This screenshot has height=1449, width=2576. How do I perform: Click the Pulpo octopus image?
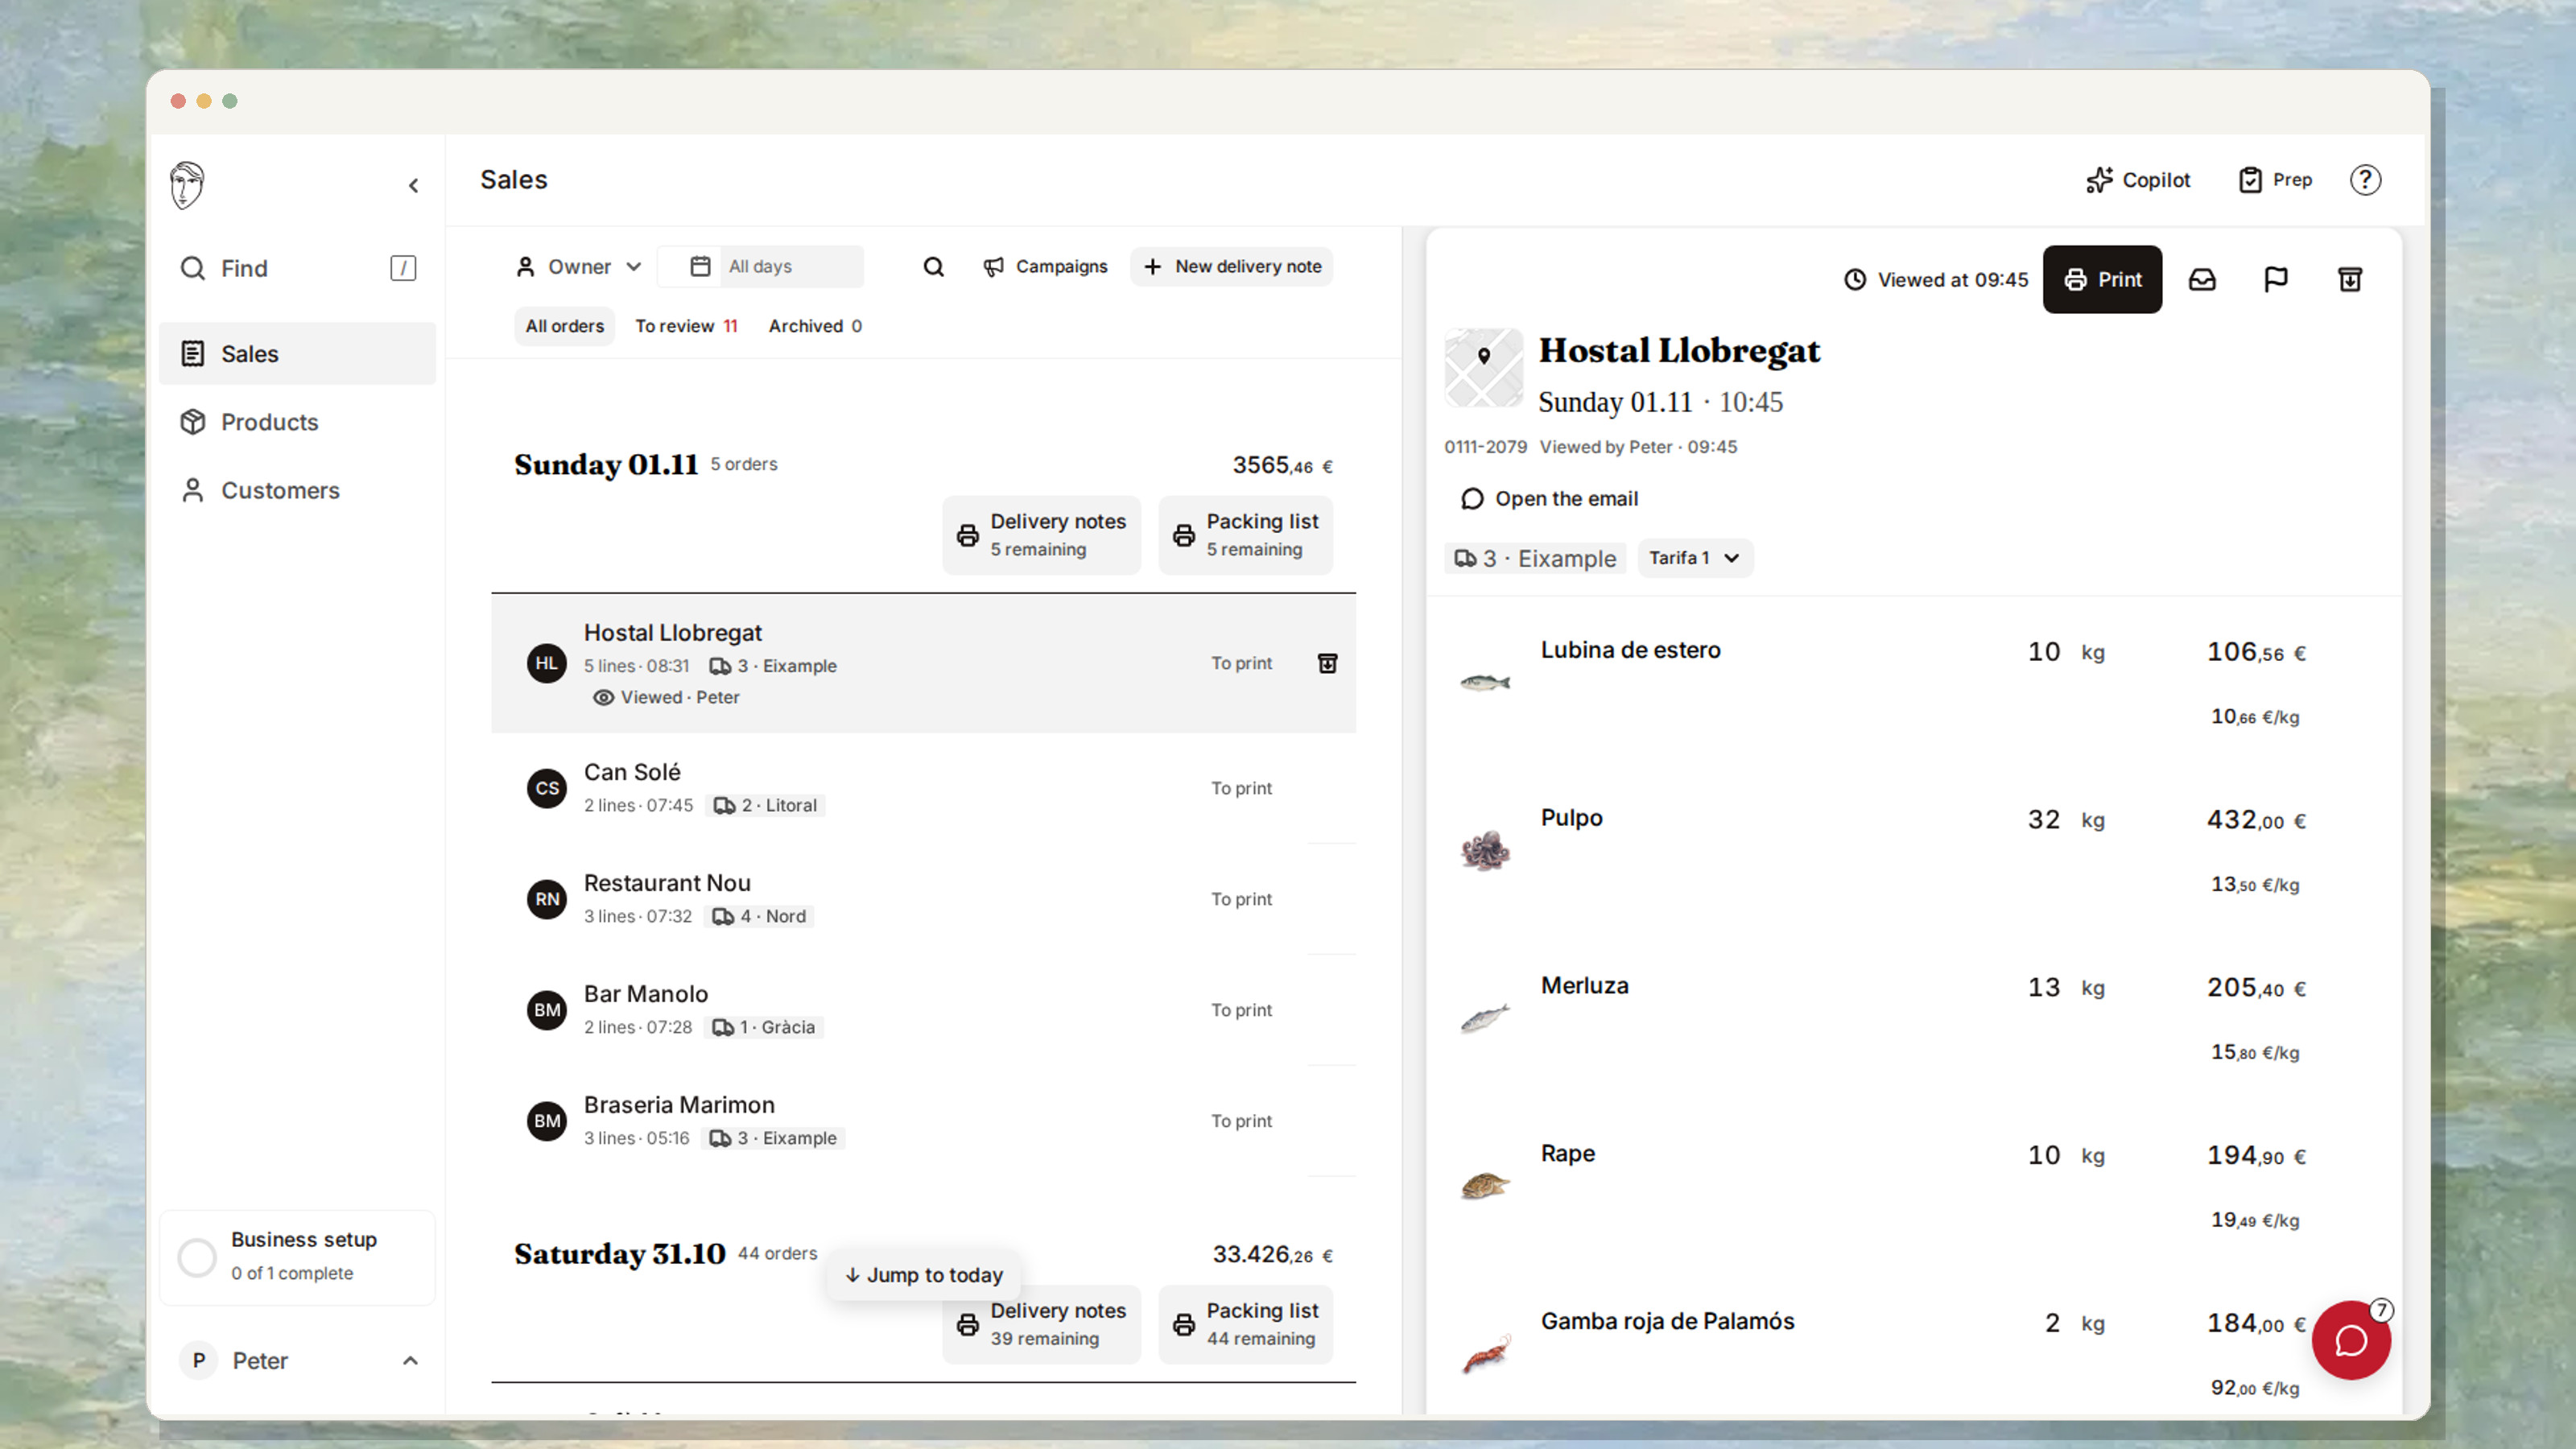point(1485,851)
